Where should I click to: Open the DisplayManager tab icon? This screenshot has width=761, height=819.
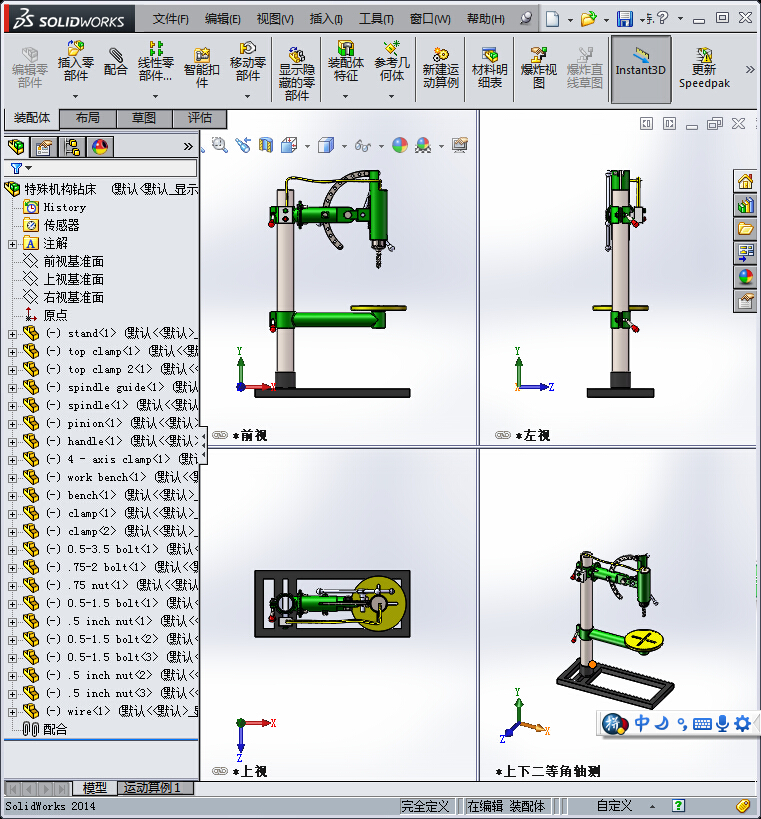tap(100, 147)
